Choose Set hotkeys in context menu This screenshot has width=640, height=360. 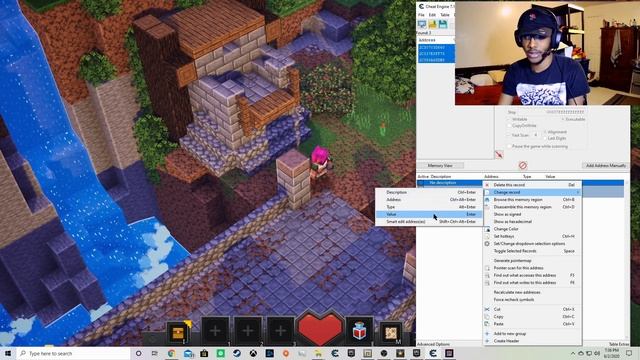coord(533,236)
